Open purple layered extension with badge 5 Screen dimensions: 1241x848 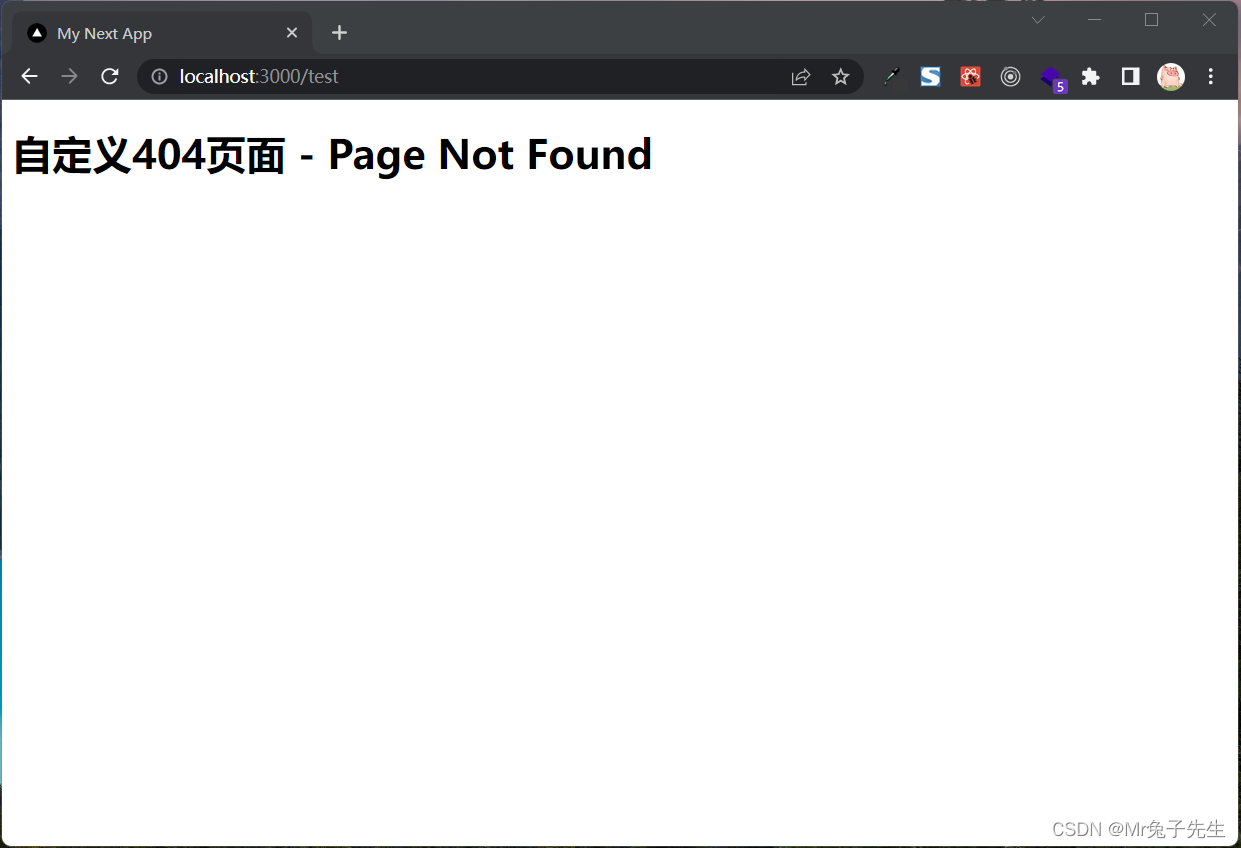point(1052,79)
